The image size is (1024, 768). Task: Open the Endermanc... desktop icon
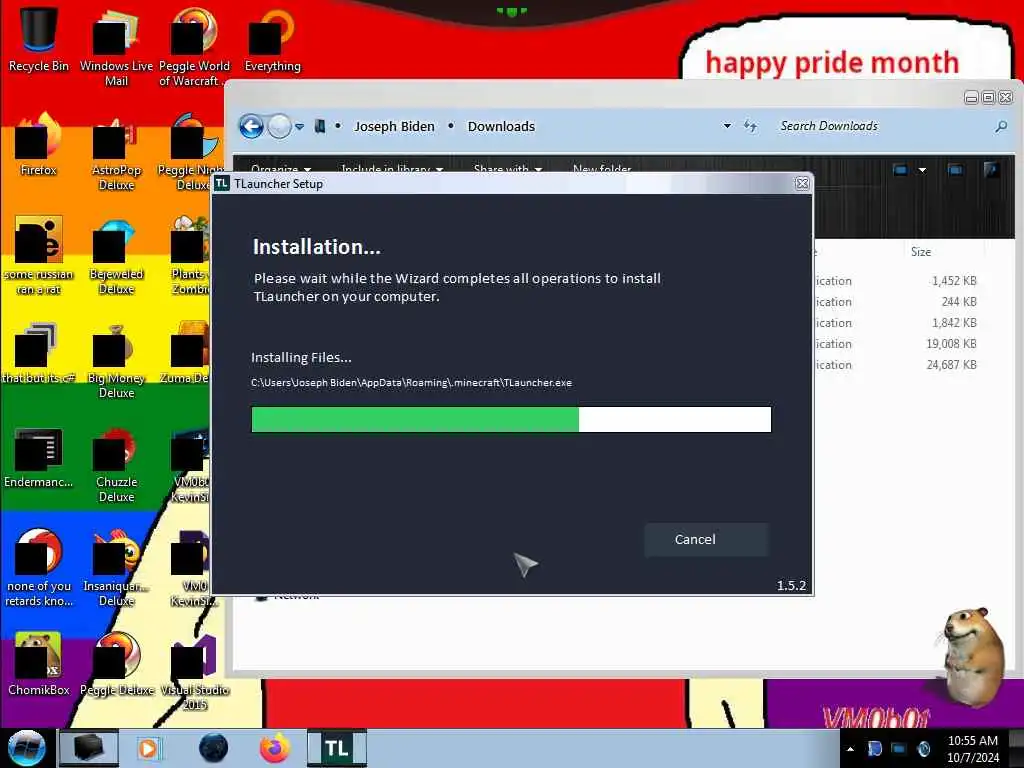pos(39,457)
